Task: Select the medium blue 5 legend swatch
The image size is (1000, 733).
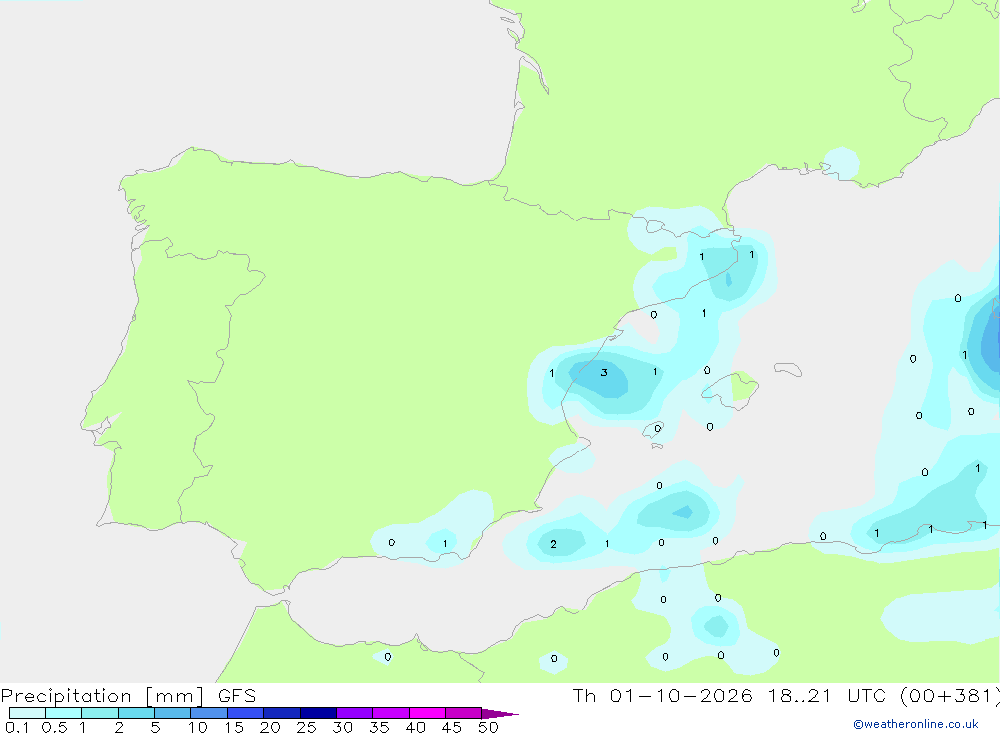Action: coord(172,713)
